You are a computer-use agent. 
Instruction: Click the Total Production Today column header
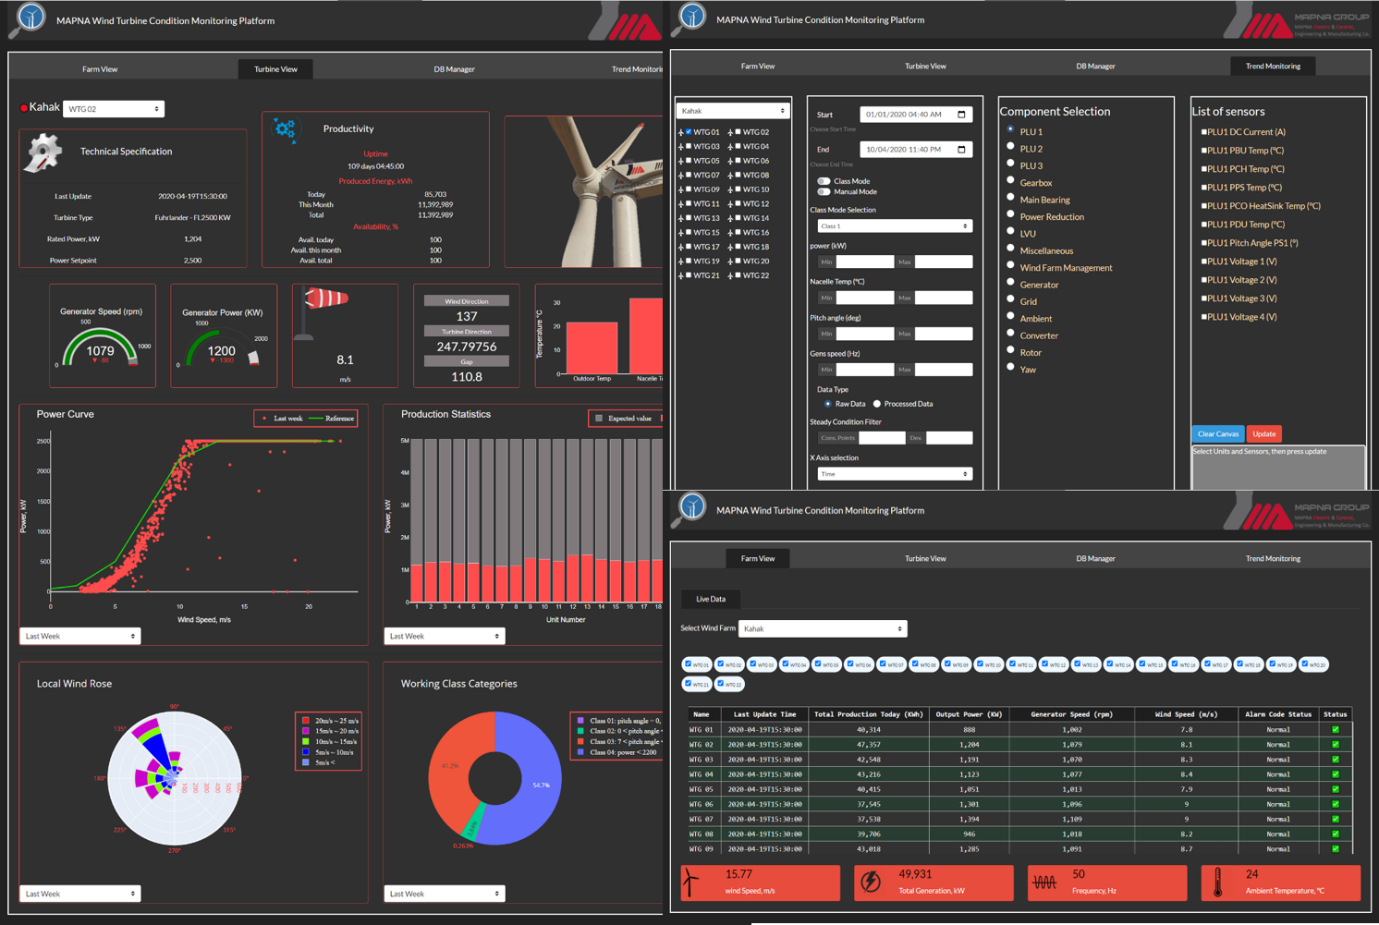pyautogui.click(x=868, y=714)
